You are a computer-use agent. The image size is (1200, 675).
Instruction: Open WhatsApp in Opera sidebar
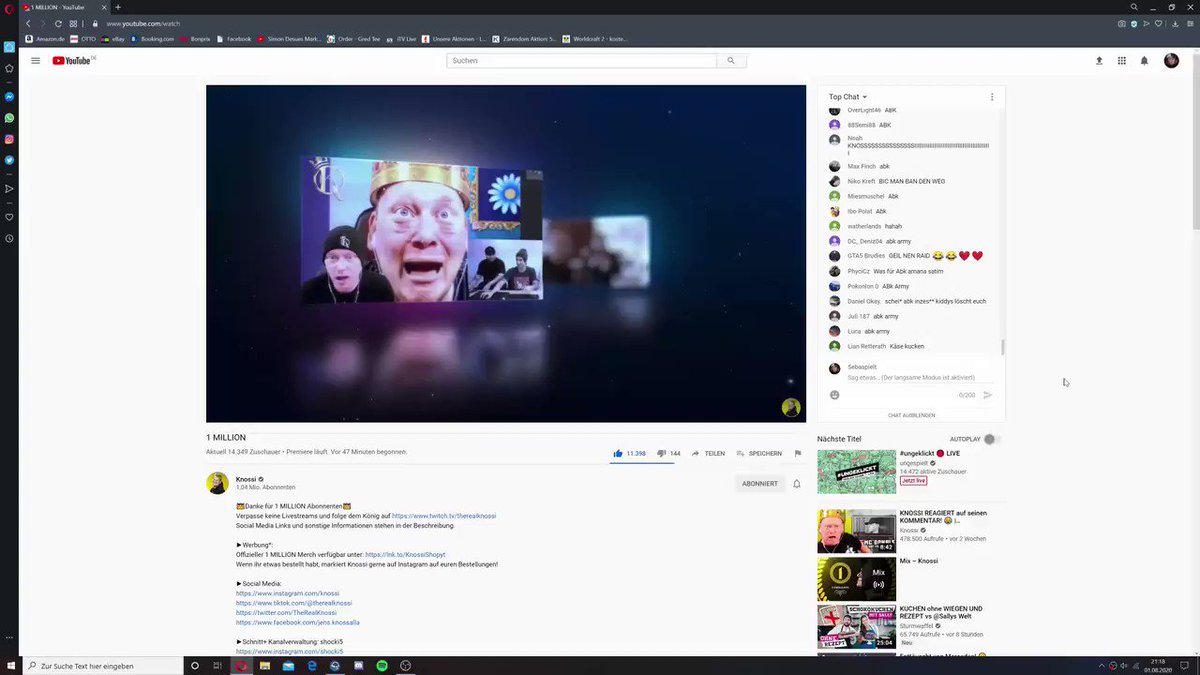pos(9,118)
